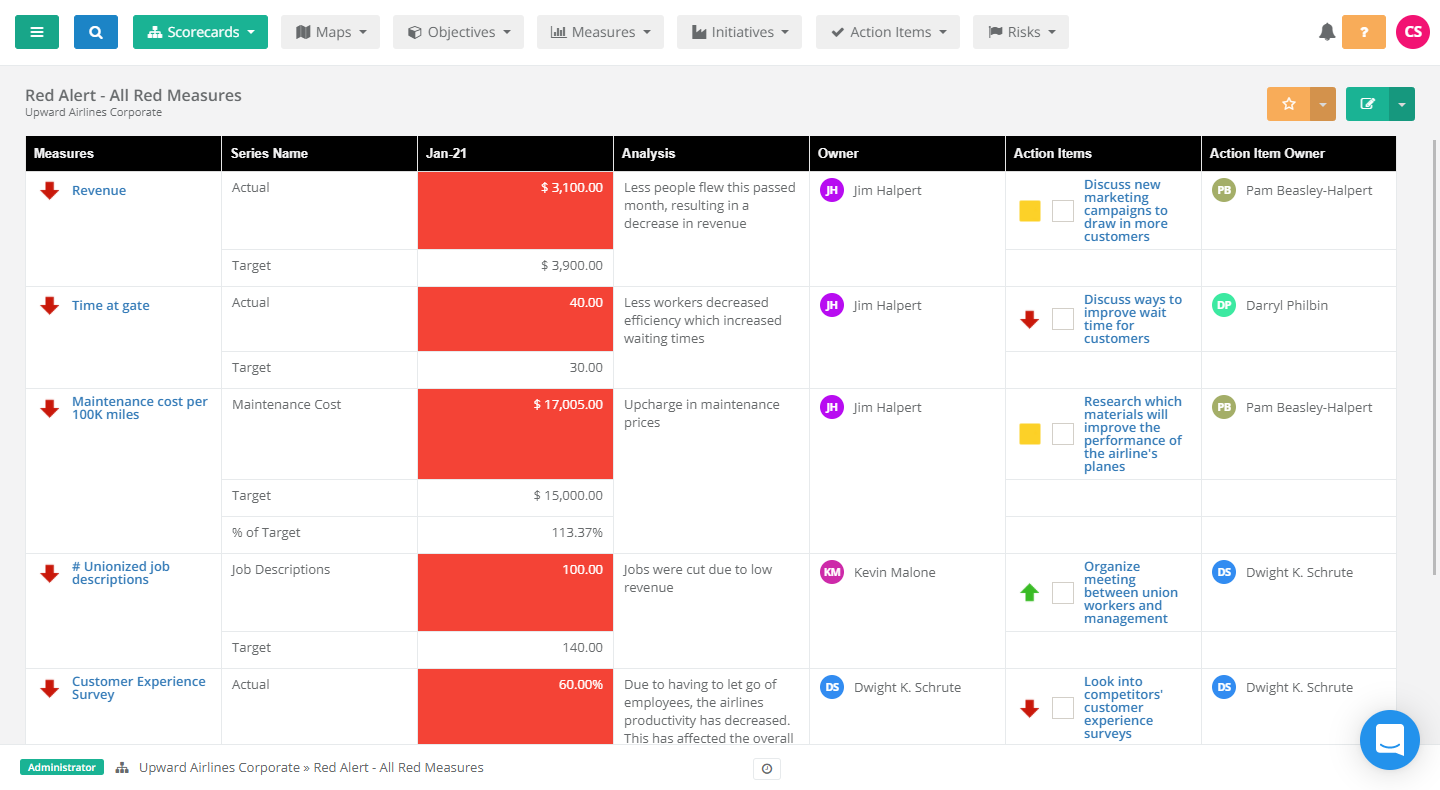Open the Risks menu
1440x790 pixels.
[1020, 31]
